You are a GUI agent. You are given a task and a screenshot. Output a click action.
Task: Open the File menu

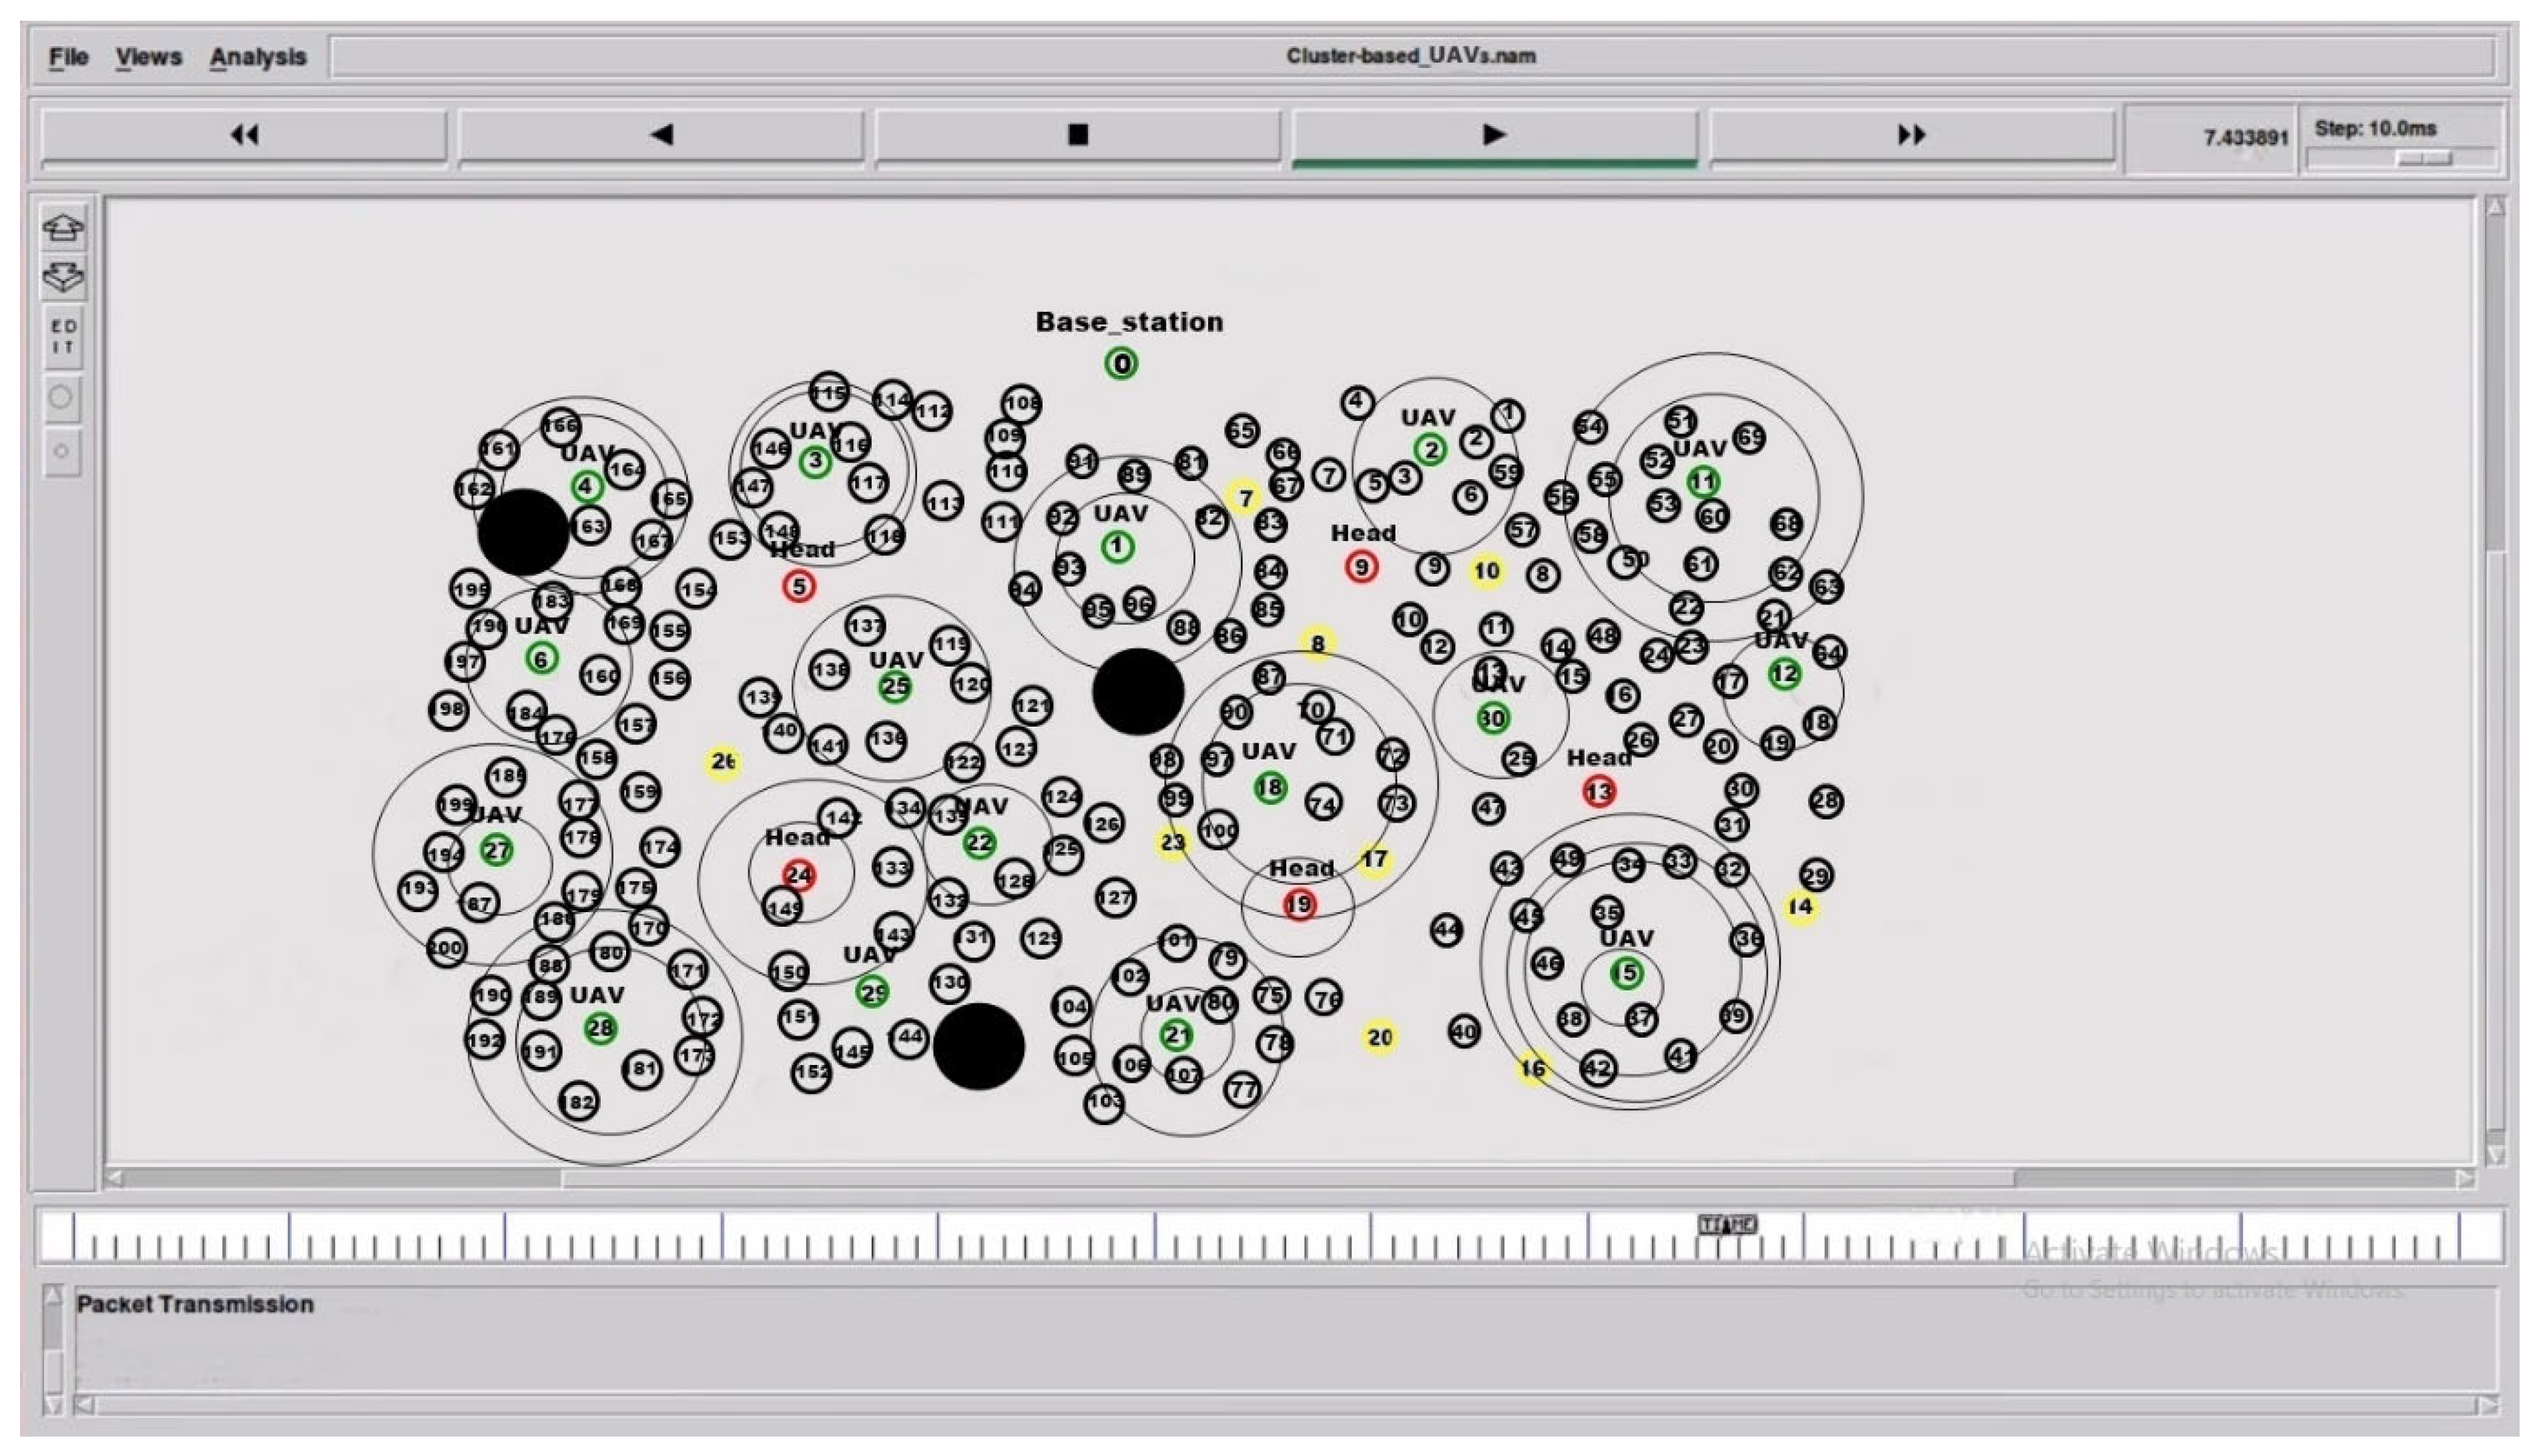coord(68,57)
